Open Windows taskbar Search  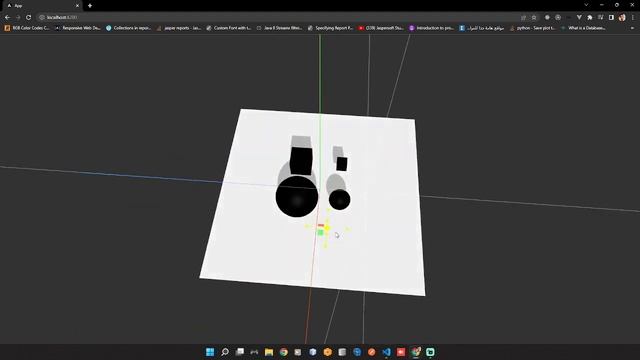(x=224, y=352)
